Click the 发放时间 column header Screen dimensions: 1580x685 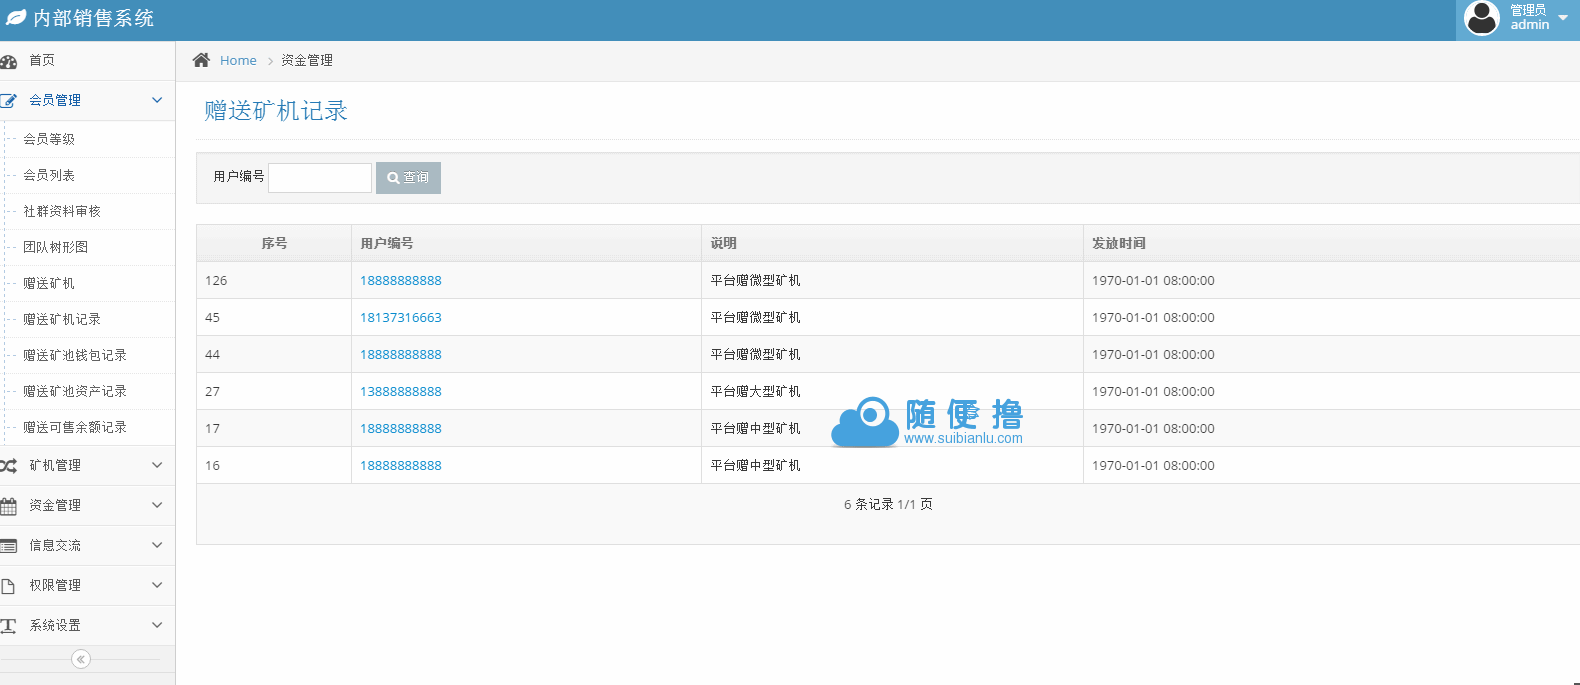[1331, 243]
